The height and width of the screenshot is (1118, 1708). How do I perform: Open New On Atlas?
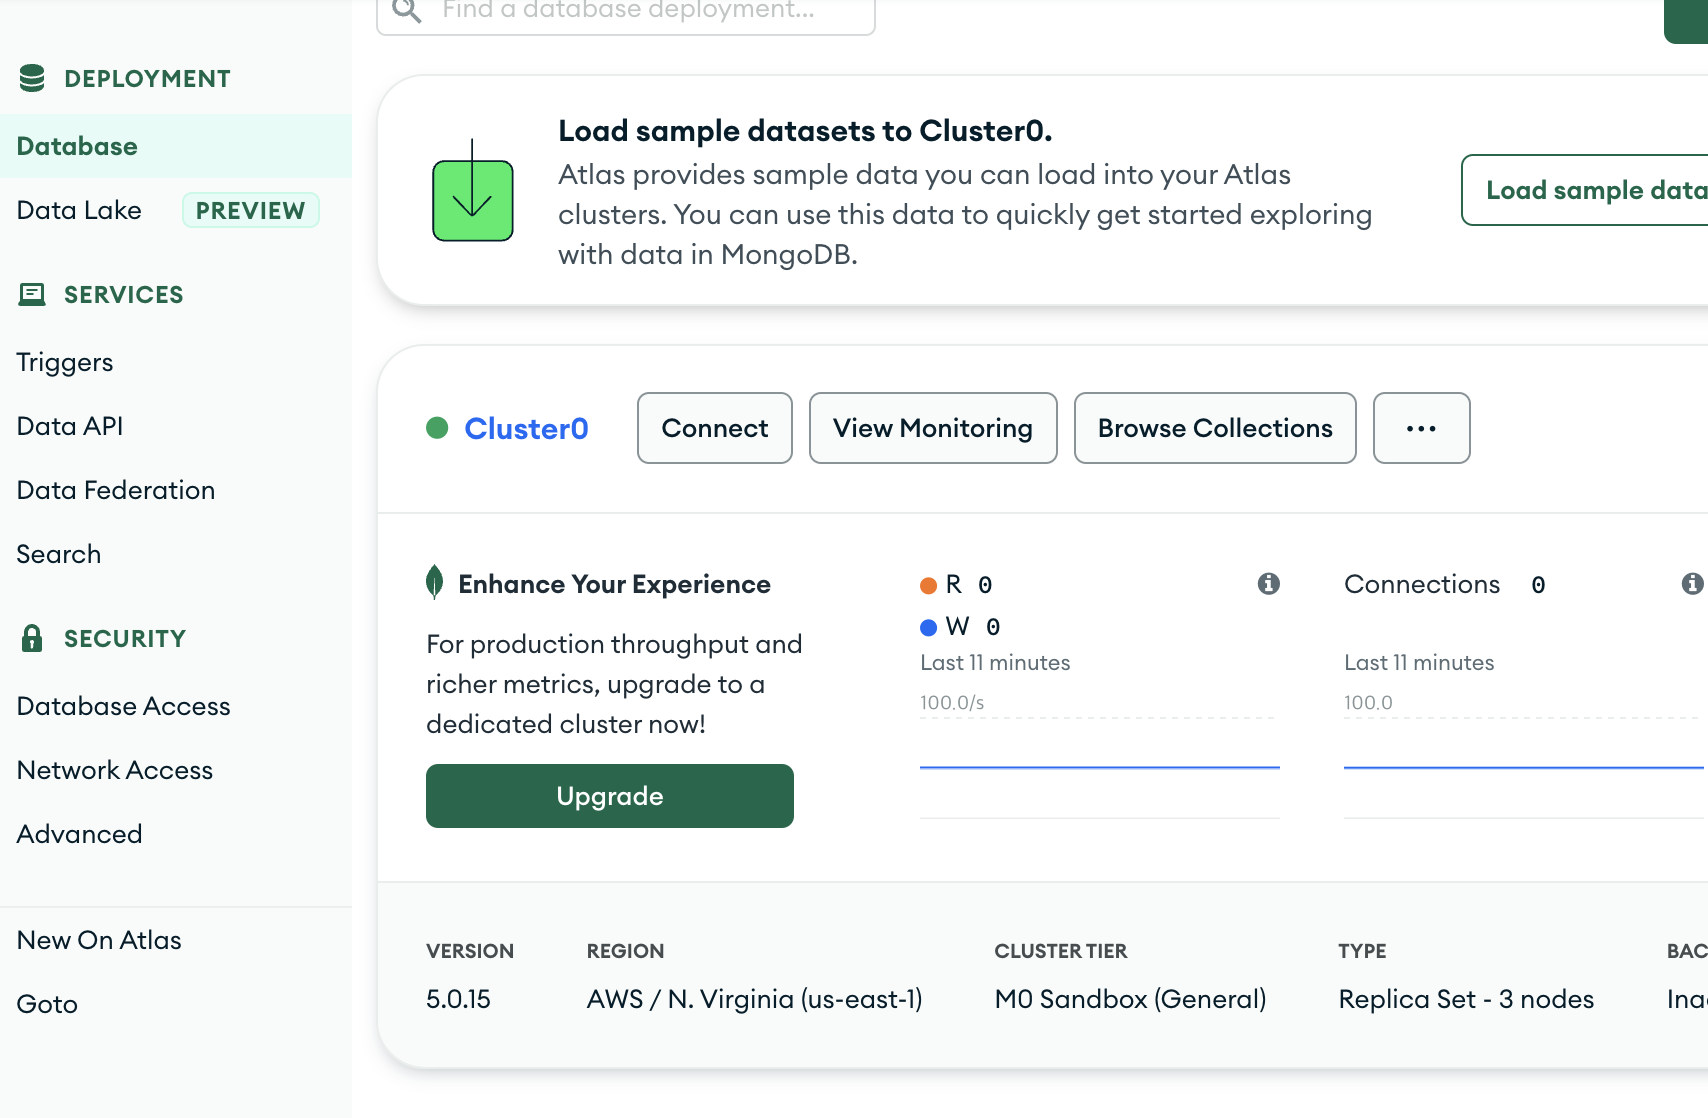[x=99, y=940]
